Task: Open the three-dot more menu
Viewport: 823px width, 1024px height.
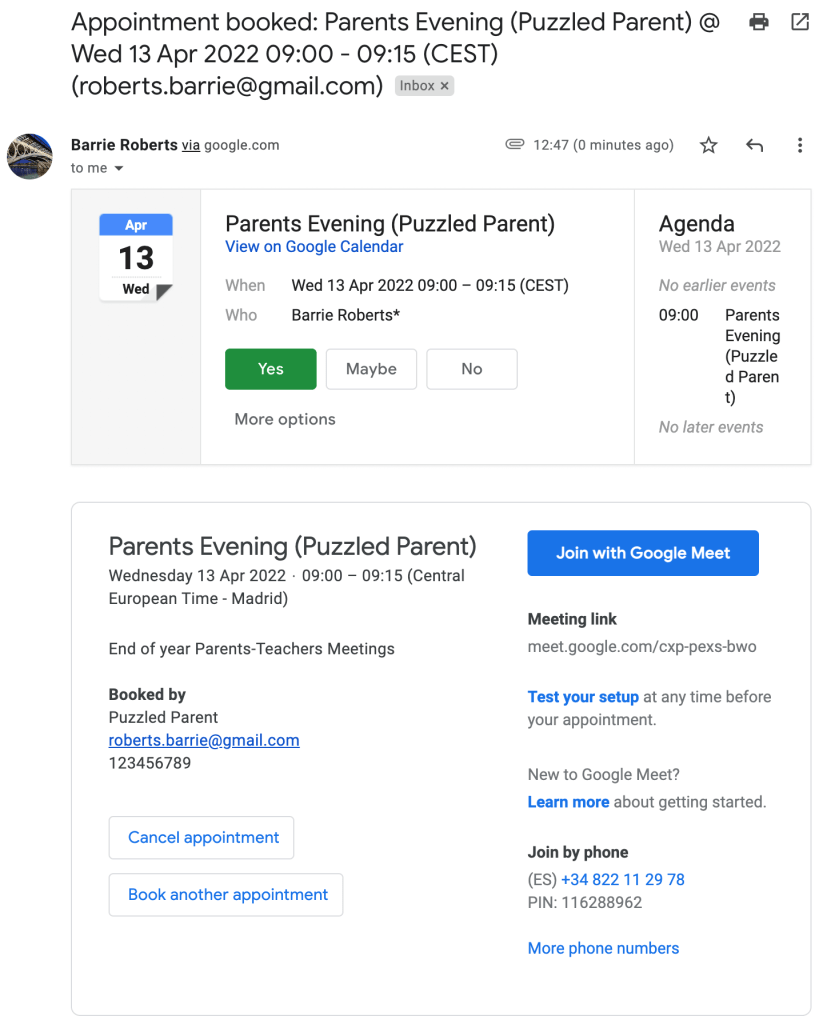Action: click(800, 146)
